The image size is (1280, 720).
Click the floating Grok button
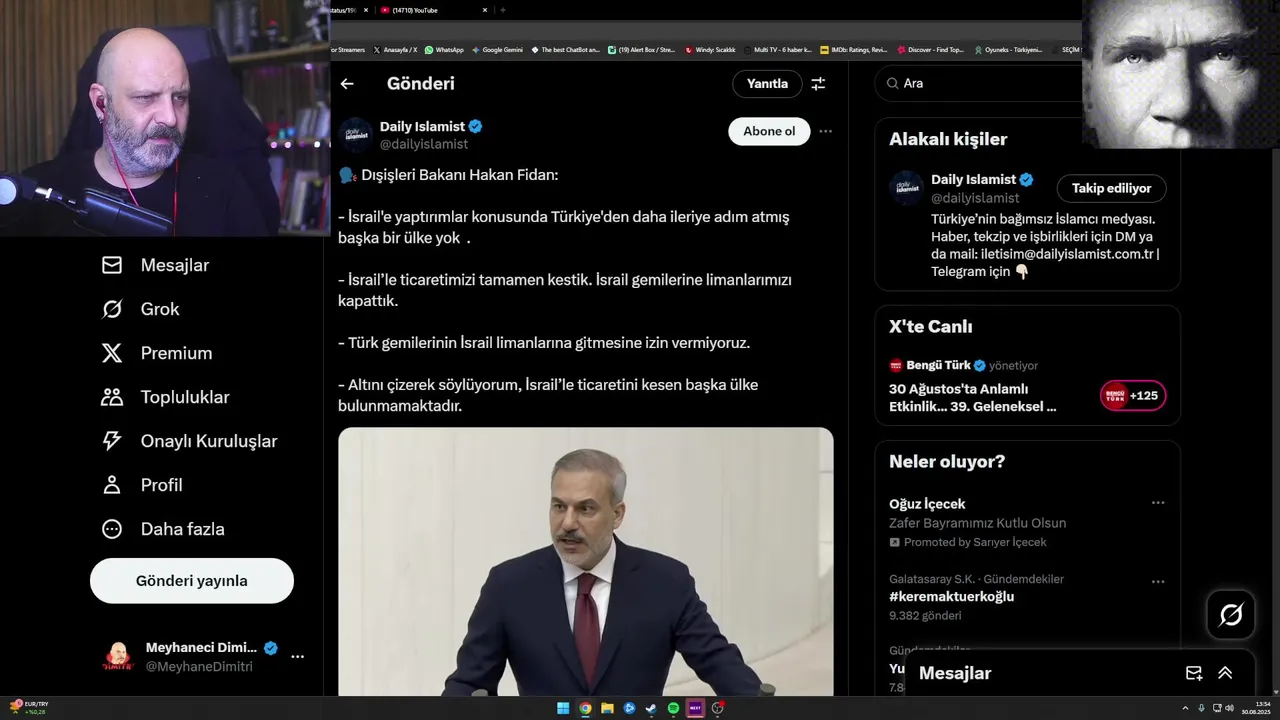coord(1231,615)
